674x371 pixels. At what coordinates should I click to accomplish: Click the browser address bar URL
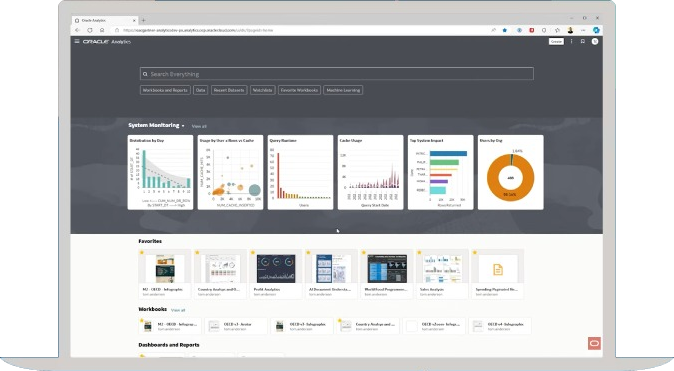(198, 30)
